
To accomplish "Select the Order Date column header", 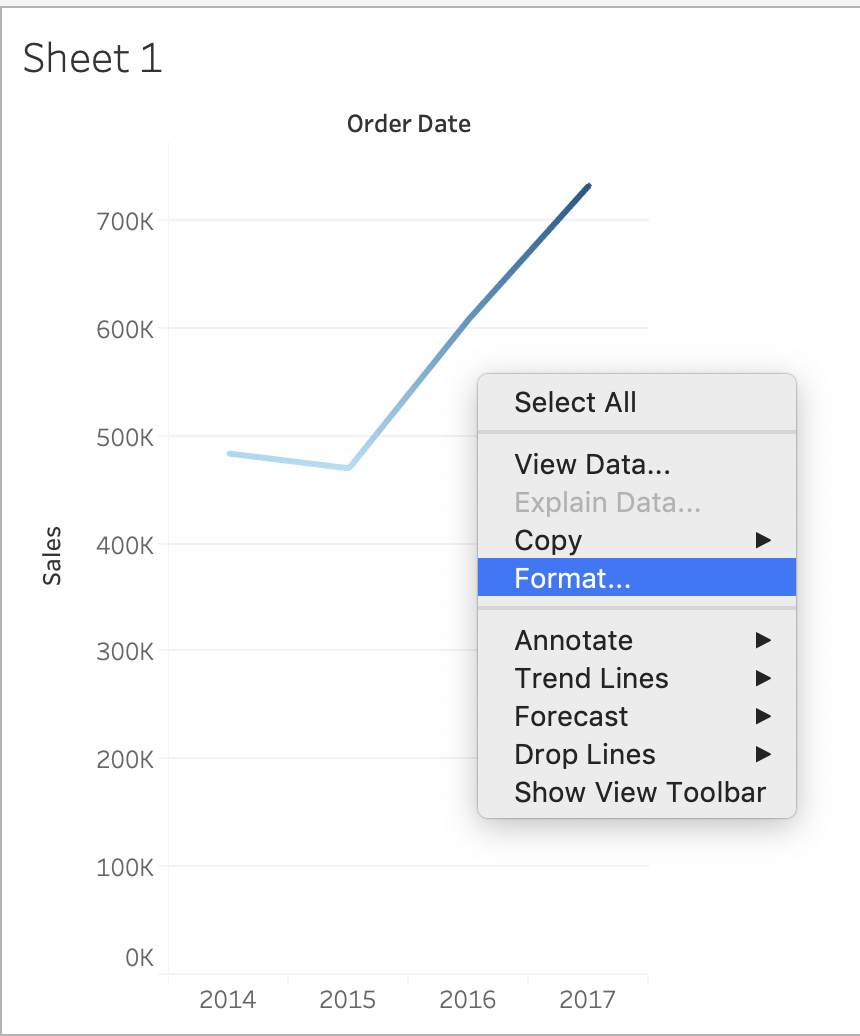I will tap(408, 124).
